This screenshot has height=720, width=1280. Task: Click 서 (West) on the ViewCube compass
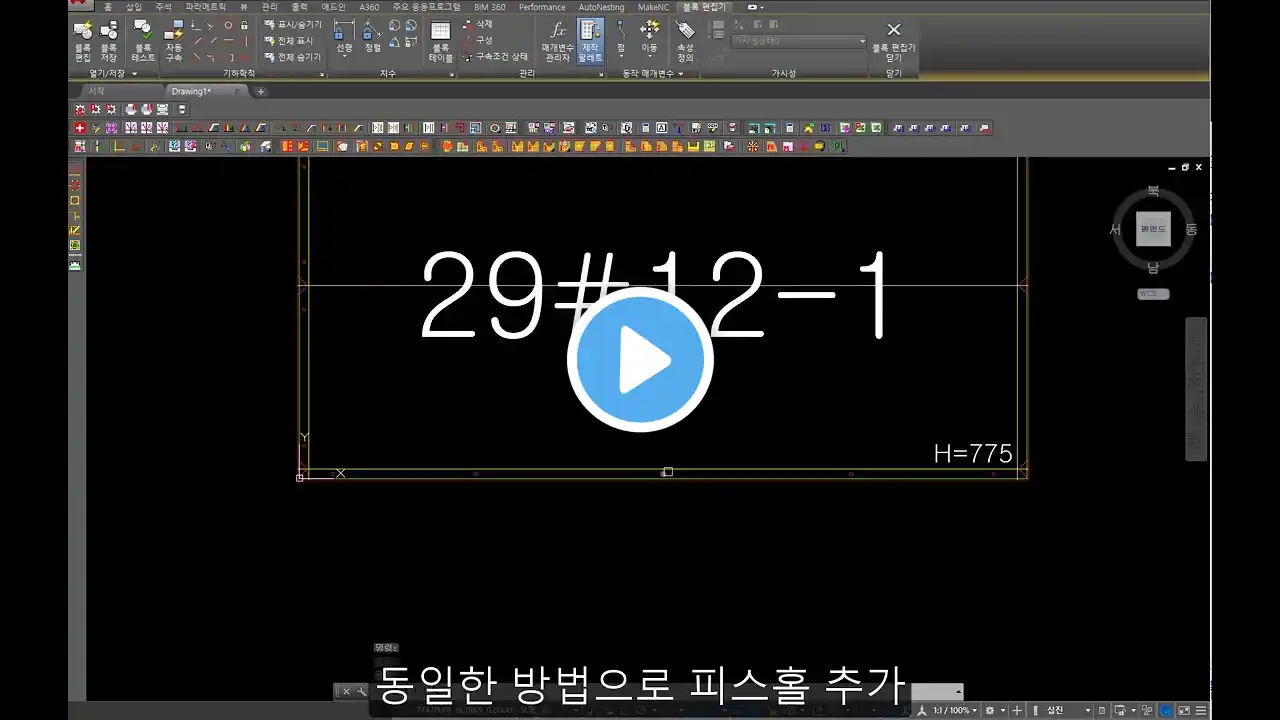pyautogui.click(x=1115, y=229)
